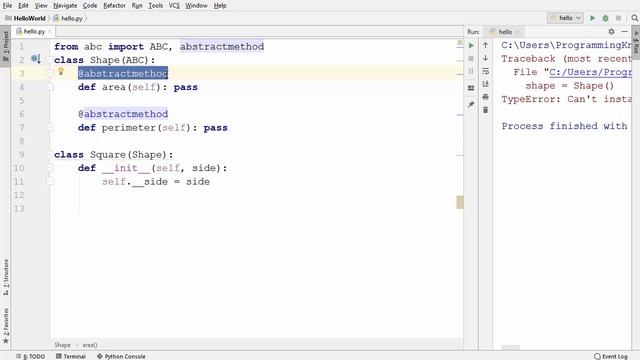Open the Navigate menu
The width and height of the screenshot is (640, 360).
(x=65, y=5)
